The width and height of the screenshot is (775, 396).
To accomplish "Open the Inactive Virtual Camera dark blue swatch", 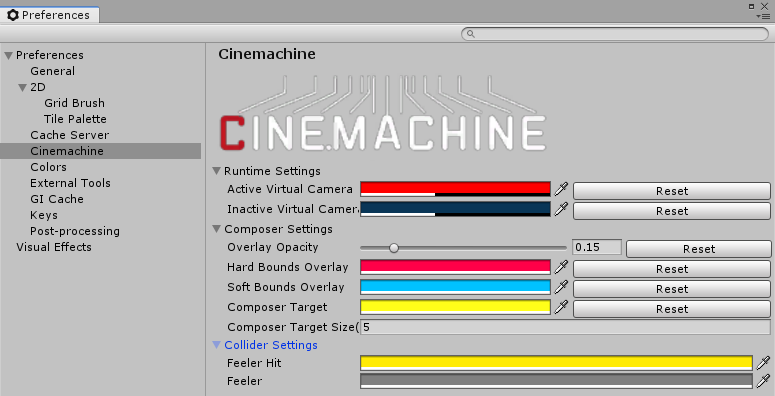I will pyautogui.click(x=455, y=209).
